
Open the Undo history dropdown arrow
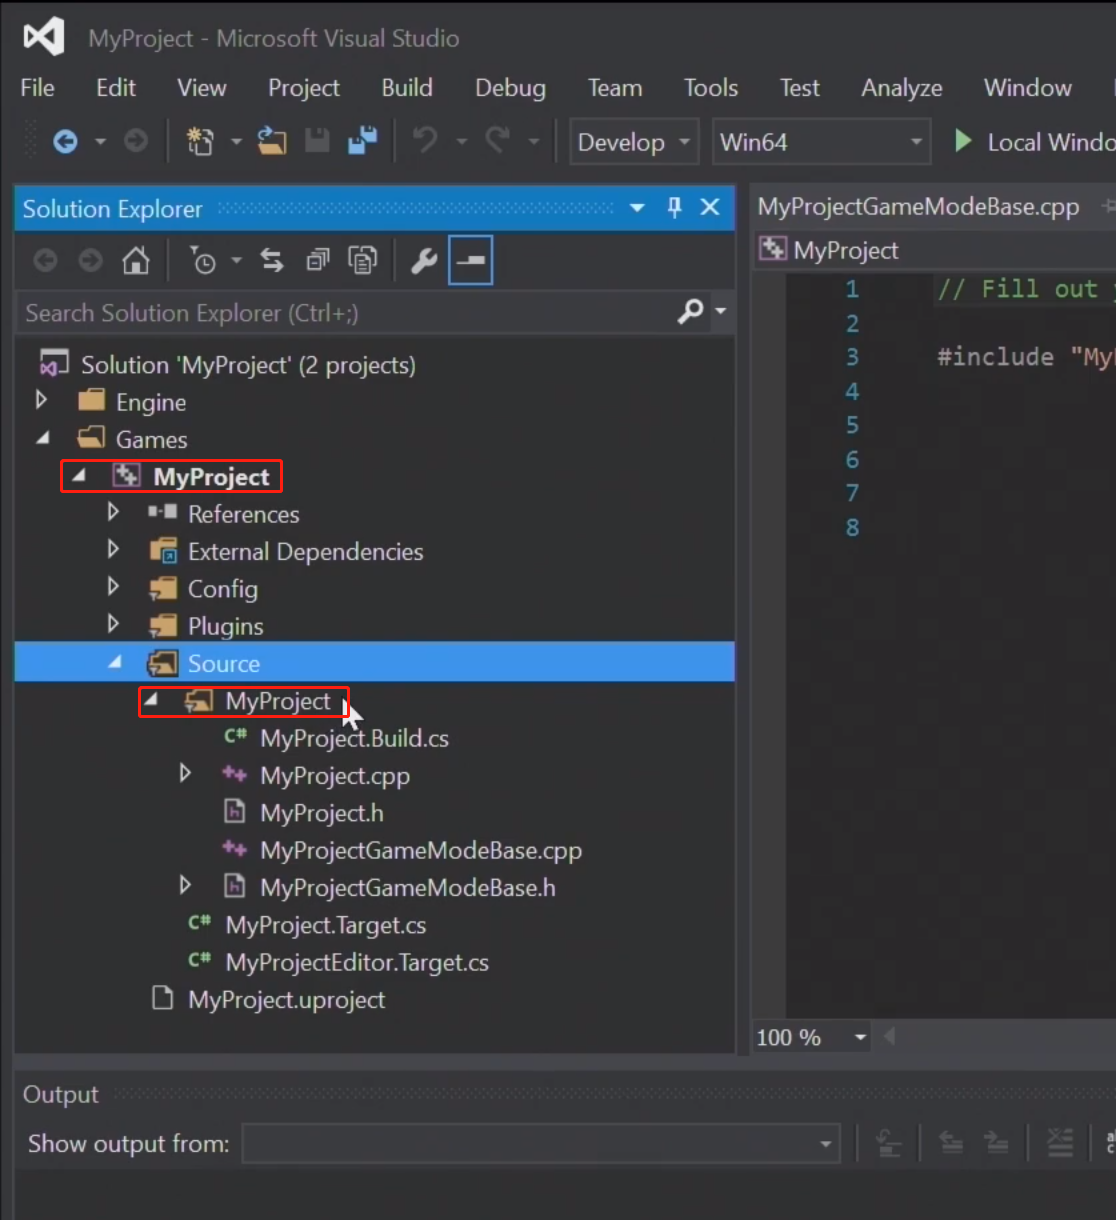(x=461, y=142)
